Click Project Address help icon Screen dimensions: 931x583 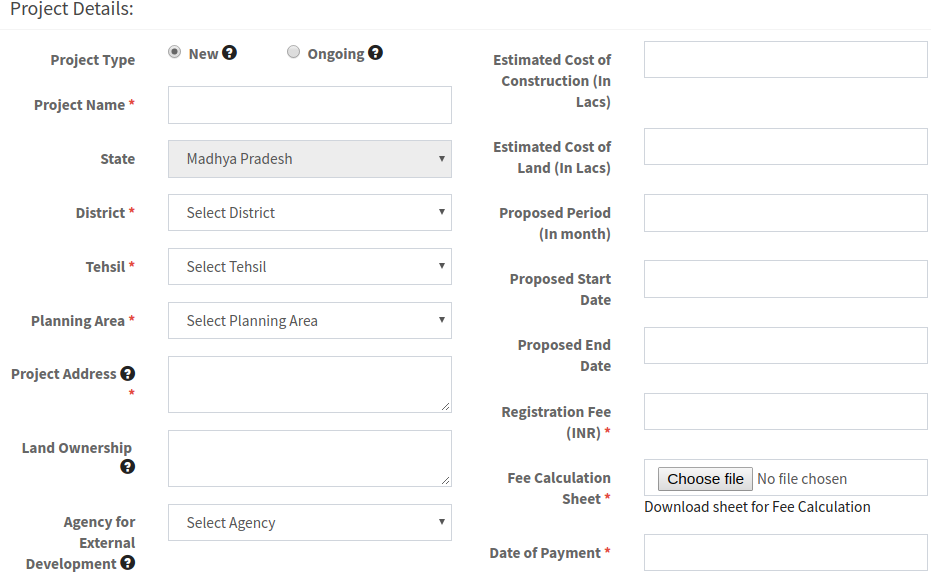[128, 373]
